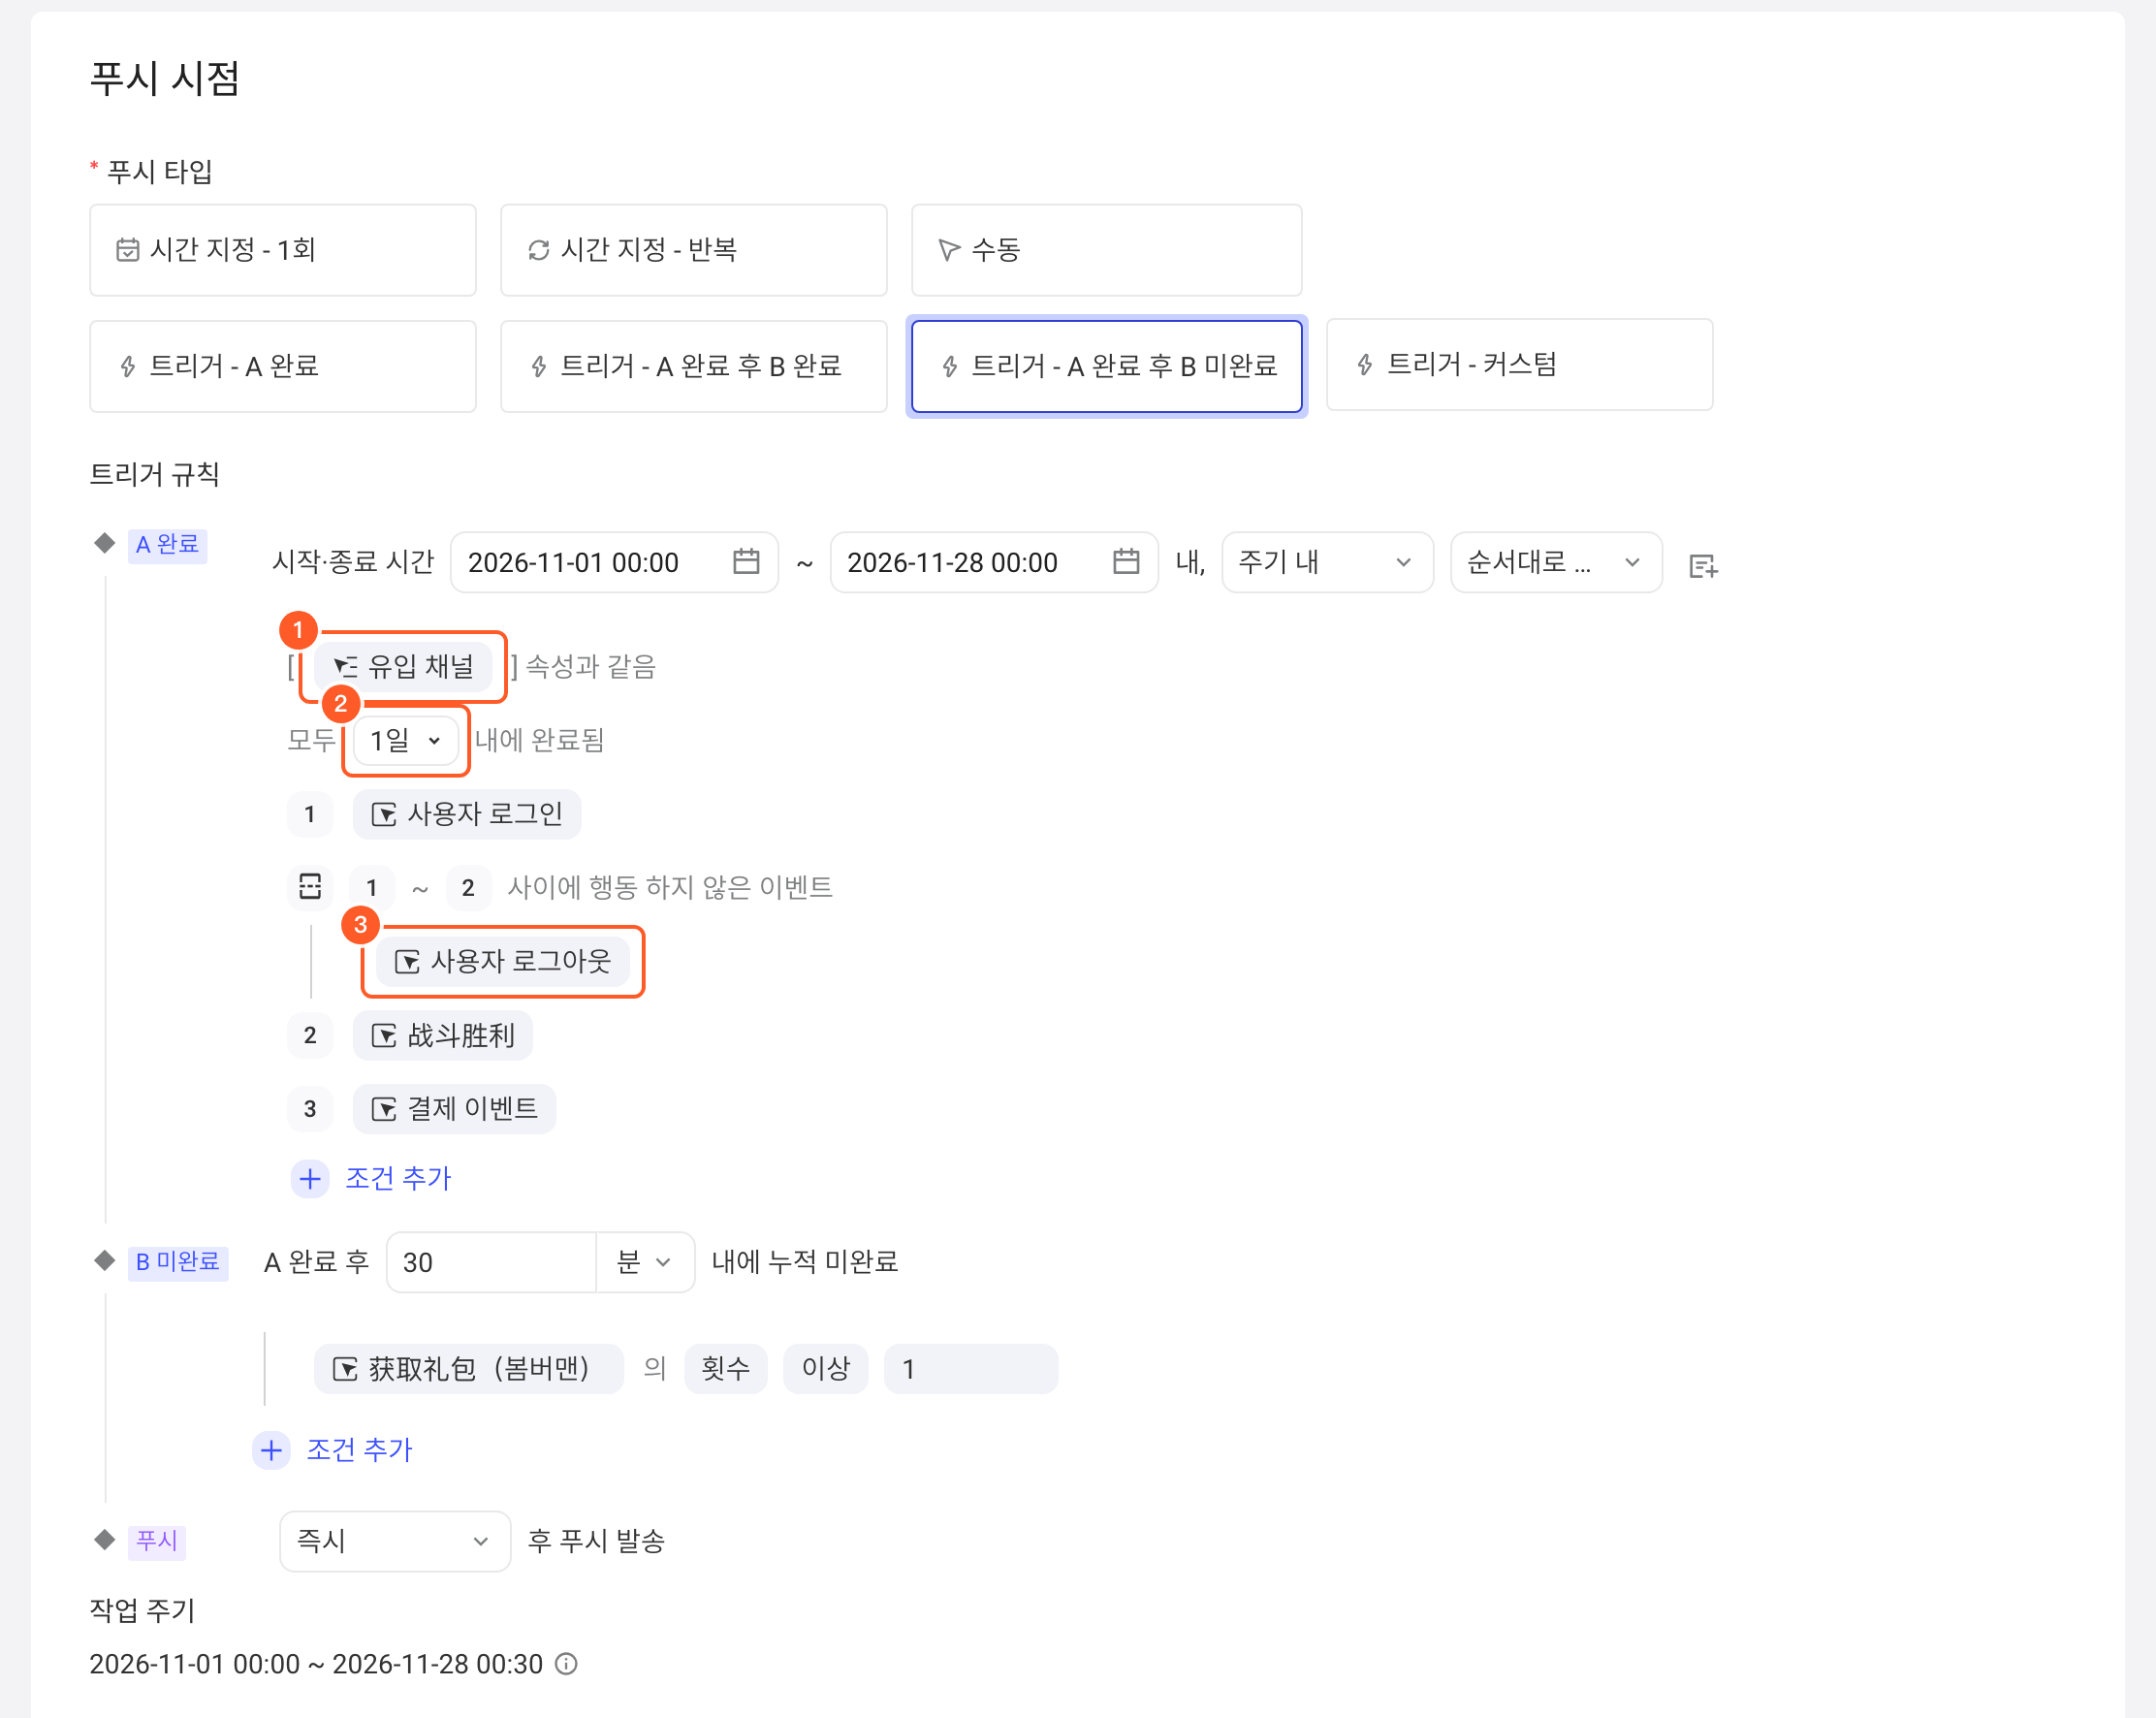Click the 이상 comparison chip

pos(826,1369)
